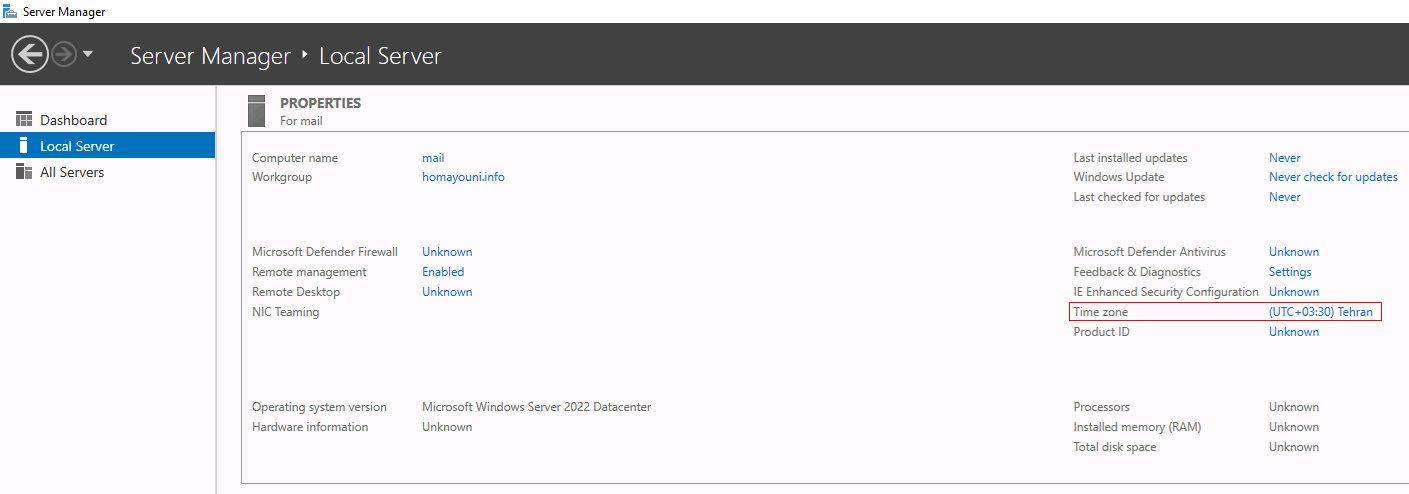Click the Local Server icon in sidebar
1409x494 pixels.
(24, 145)
